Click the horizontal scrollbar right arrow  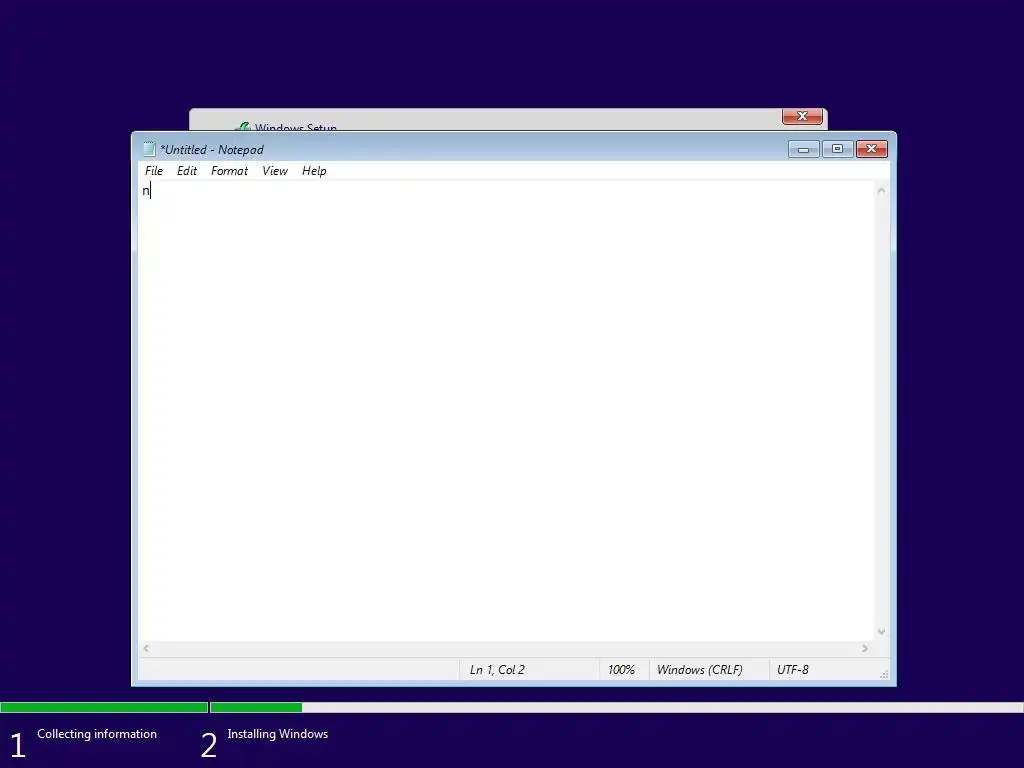(x=865, y=648)
